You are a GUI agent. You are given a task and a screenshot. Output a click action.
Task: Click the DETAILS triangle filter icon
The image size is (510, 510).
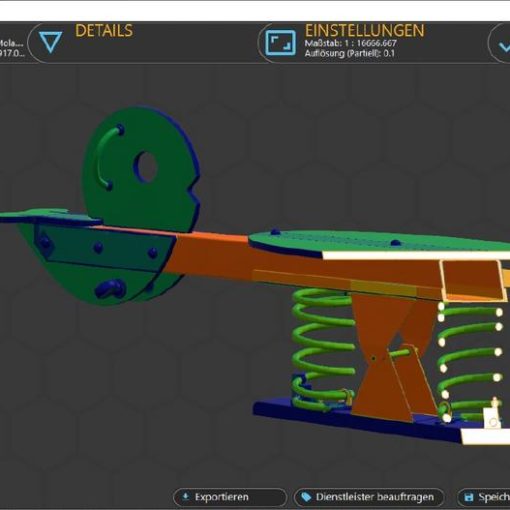point(50,42)
